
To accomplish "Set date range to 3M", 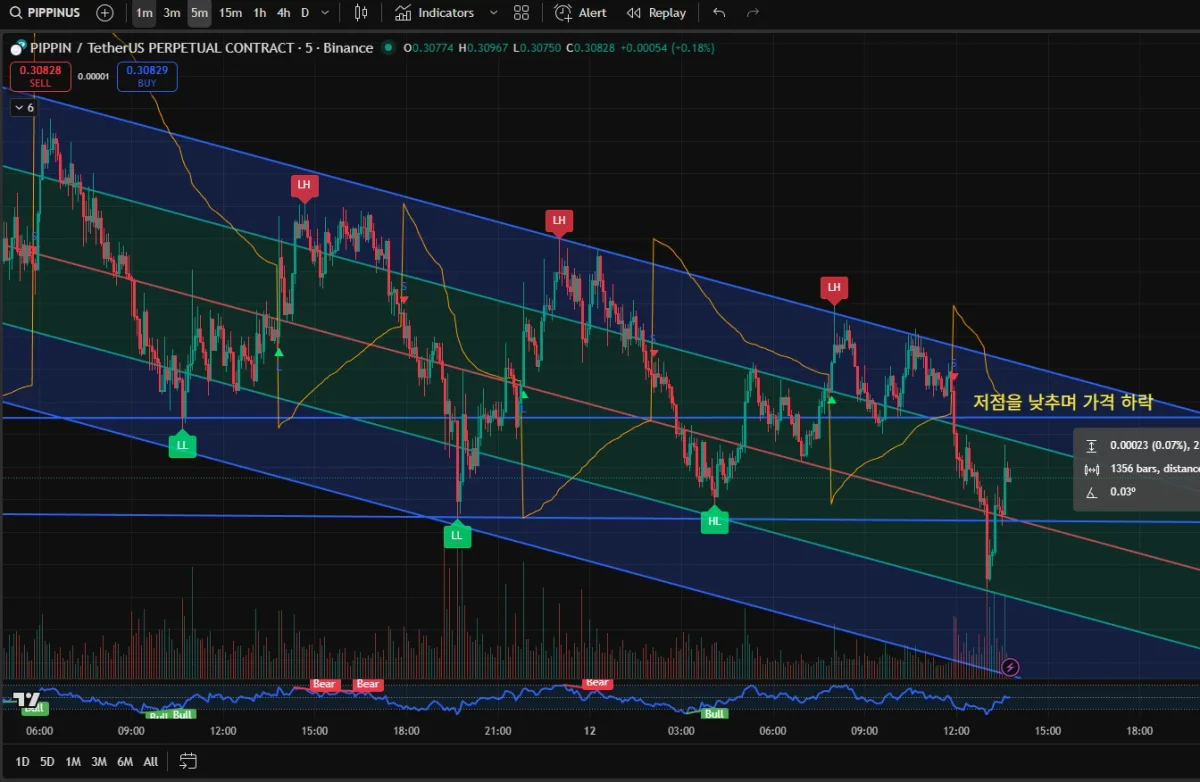I will [99, 761].
